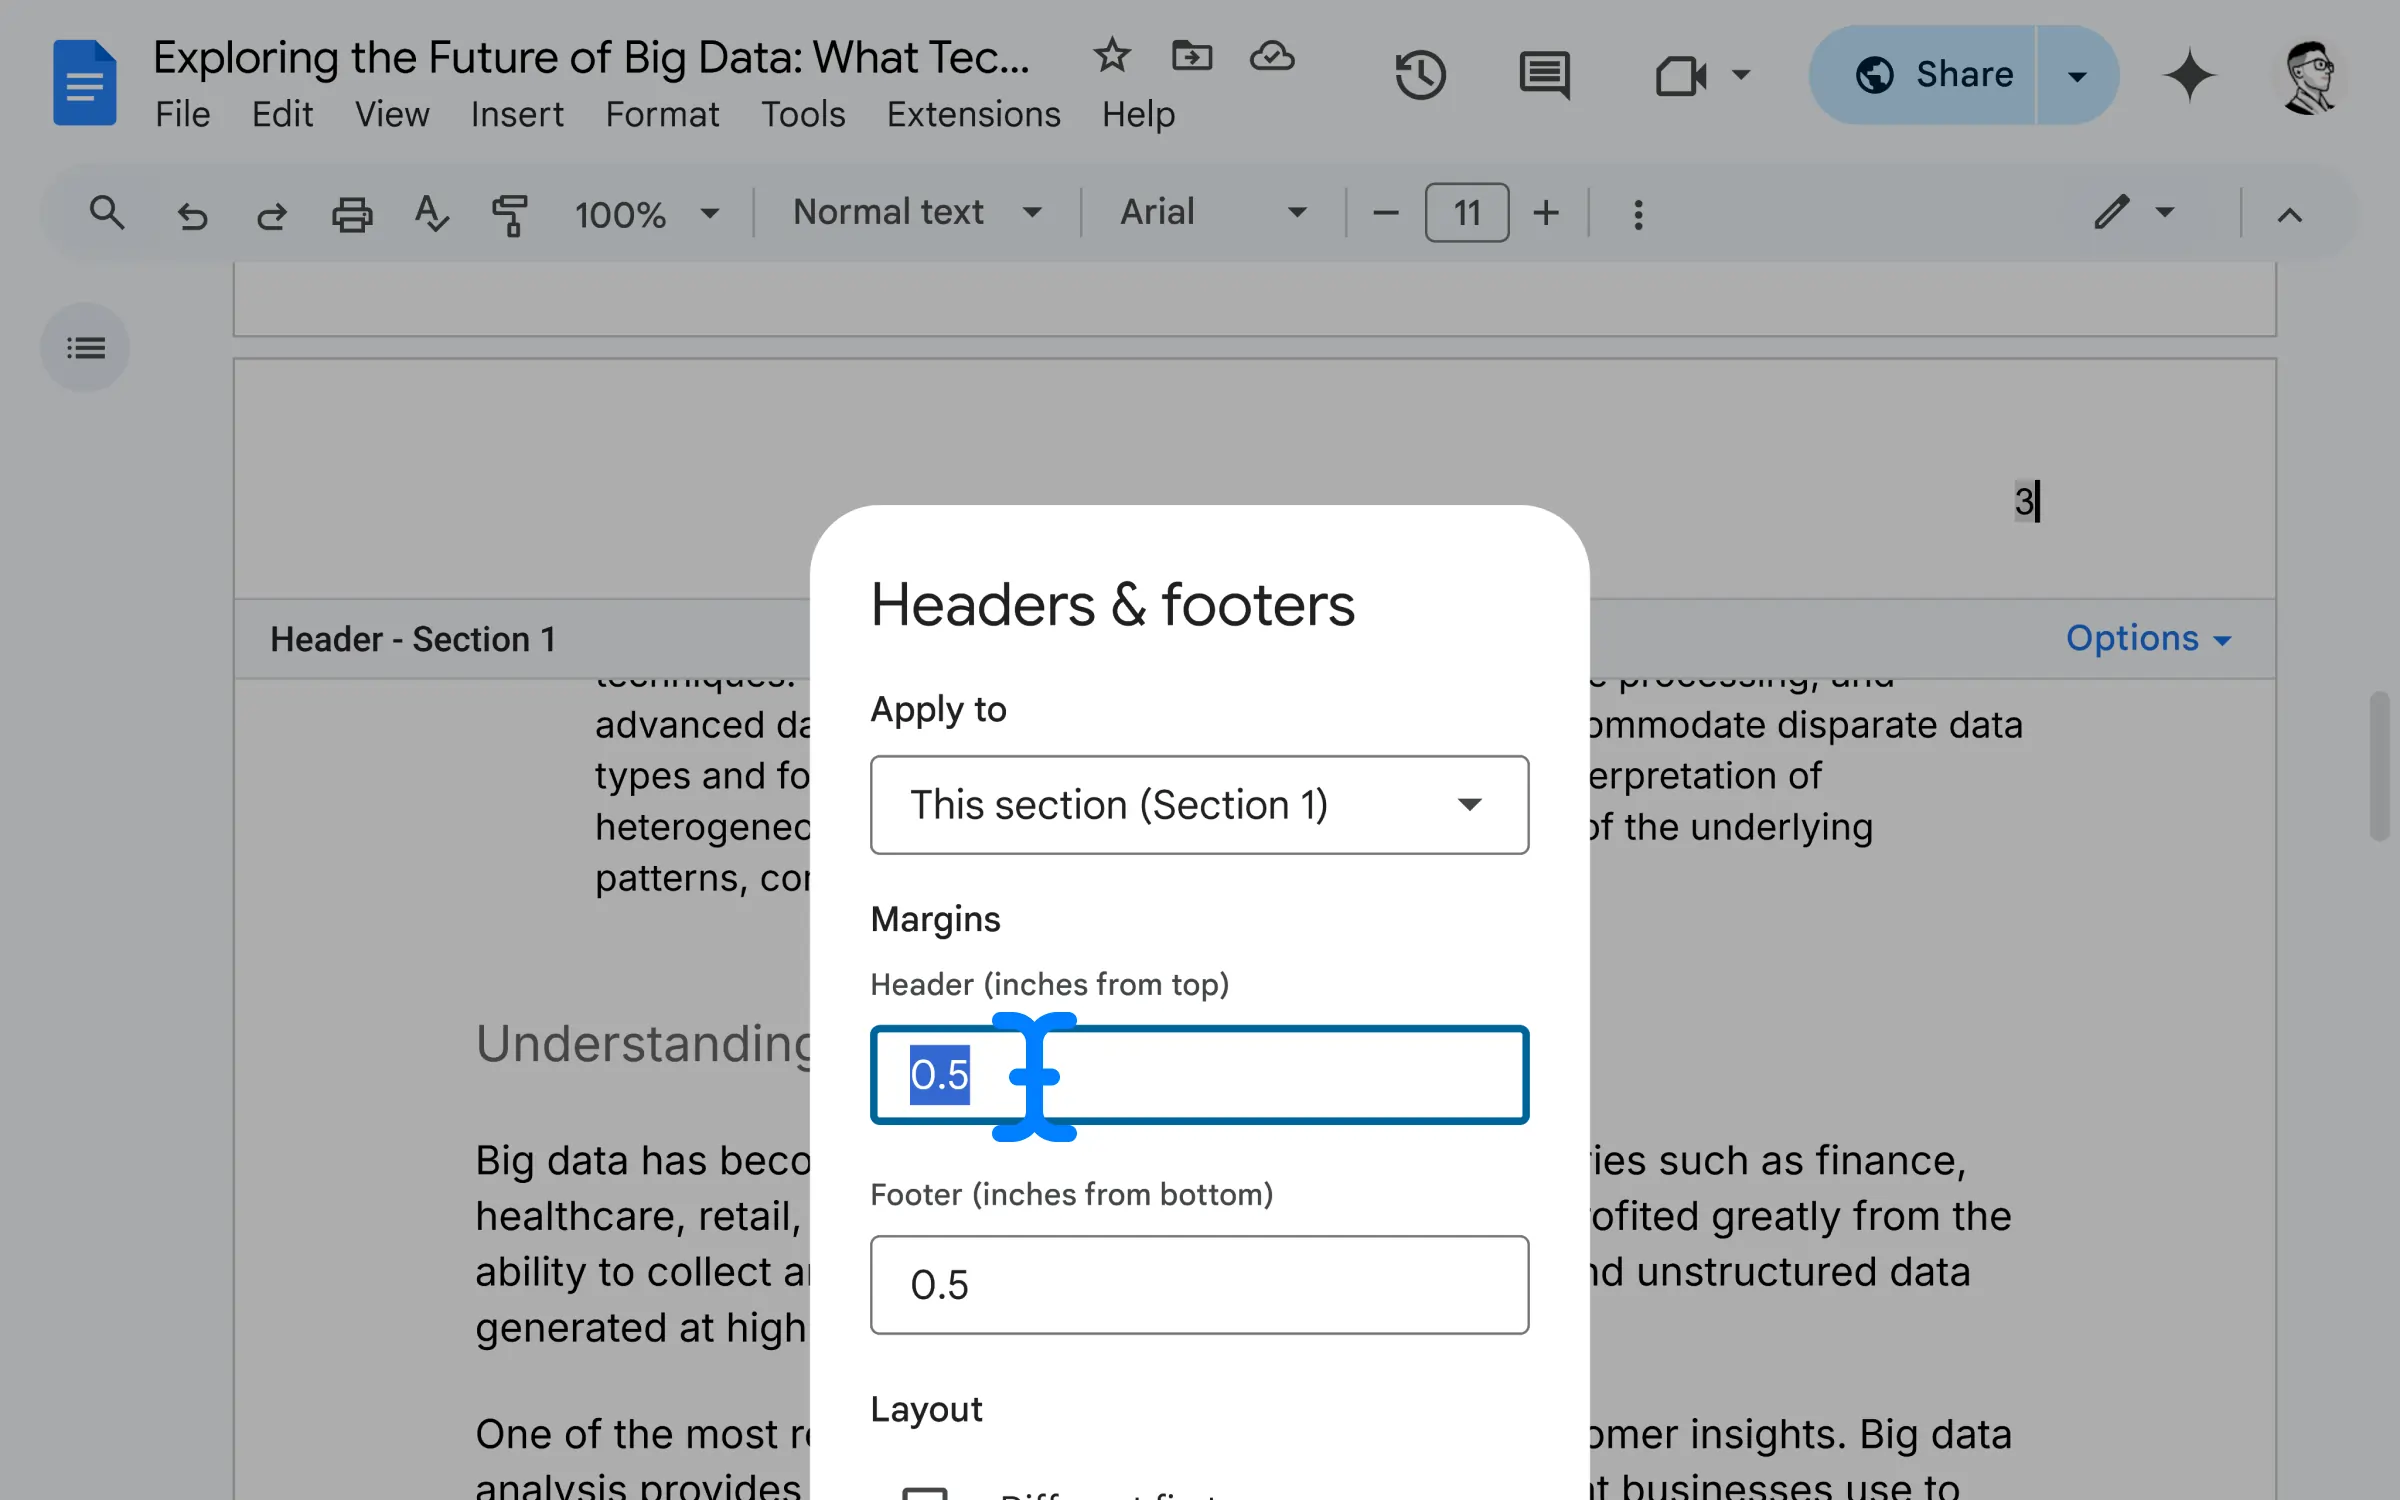The image size is (2400, 1500).
Task: Open the Apply to section dropdown
Action: tap(1199, 804)
